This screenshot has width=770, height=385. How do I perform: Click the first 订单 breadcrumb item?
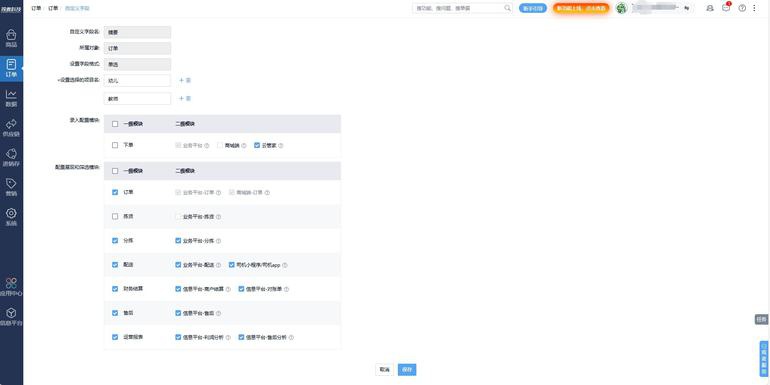click(36, 8)
